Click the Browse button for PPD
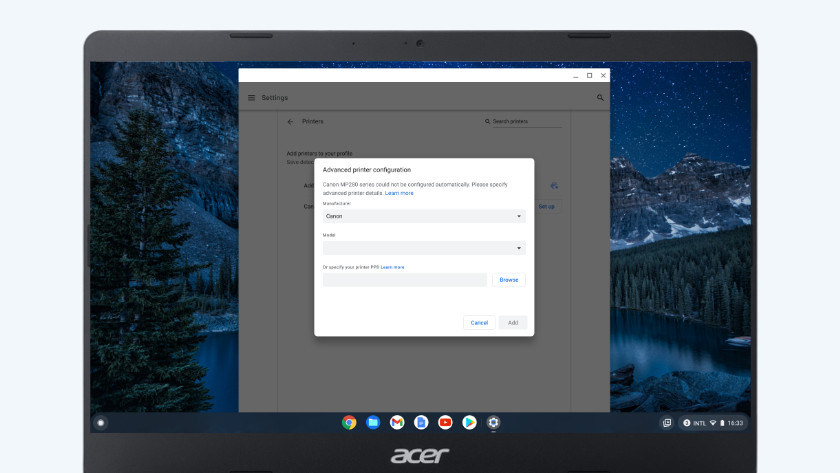Screen dimensions: 840x473 pyautogui.click(x=509, y=280)
